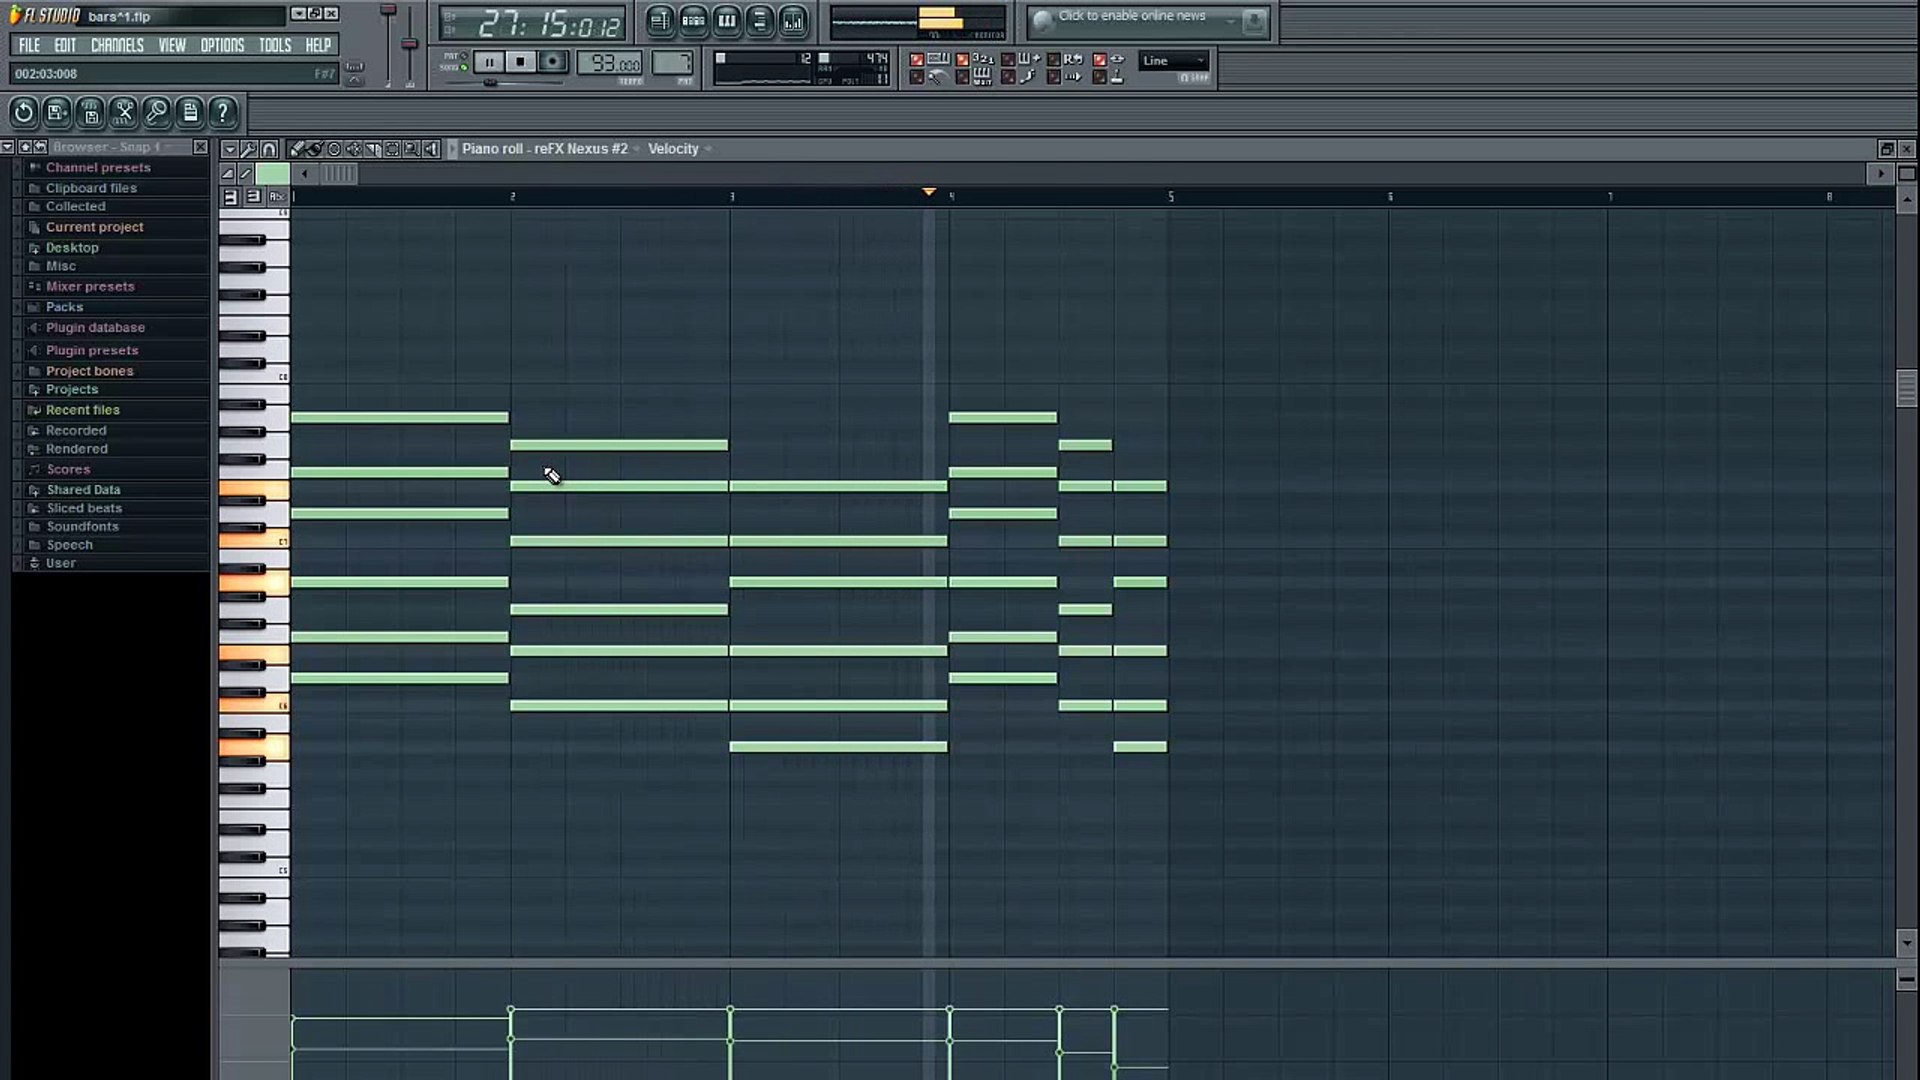Image resolution: width=1920 pixels, height=1080 pixels.
Task: Click to enable online news
Action: tap(1131, 17)
